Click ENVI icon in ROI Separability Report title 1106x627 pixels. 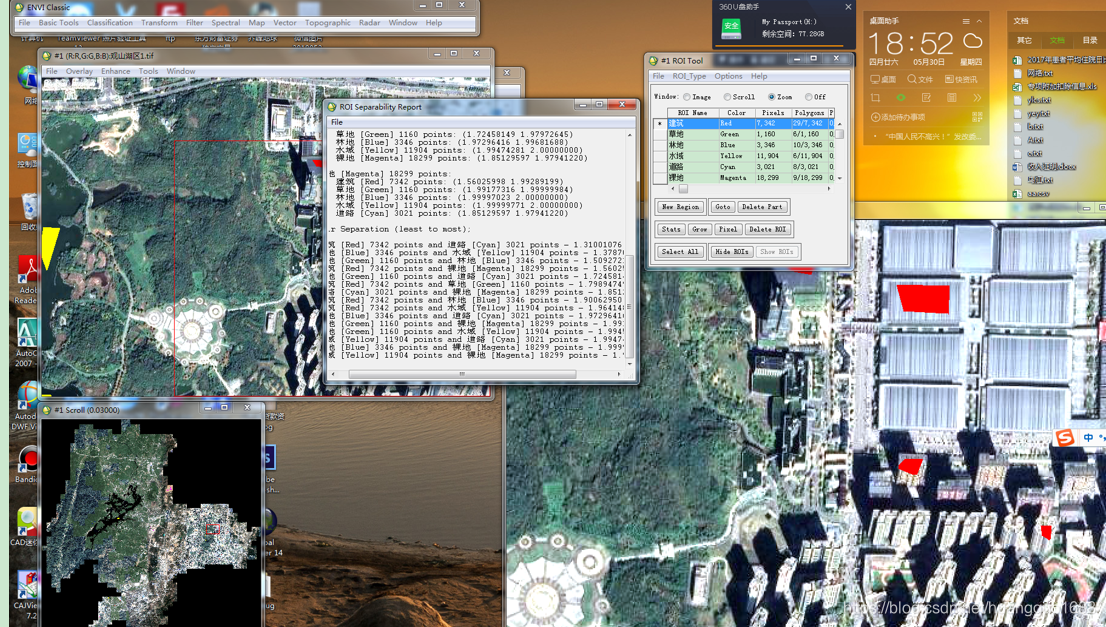click(x=332, y=107)
